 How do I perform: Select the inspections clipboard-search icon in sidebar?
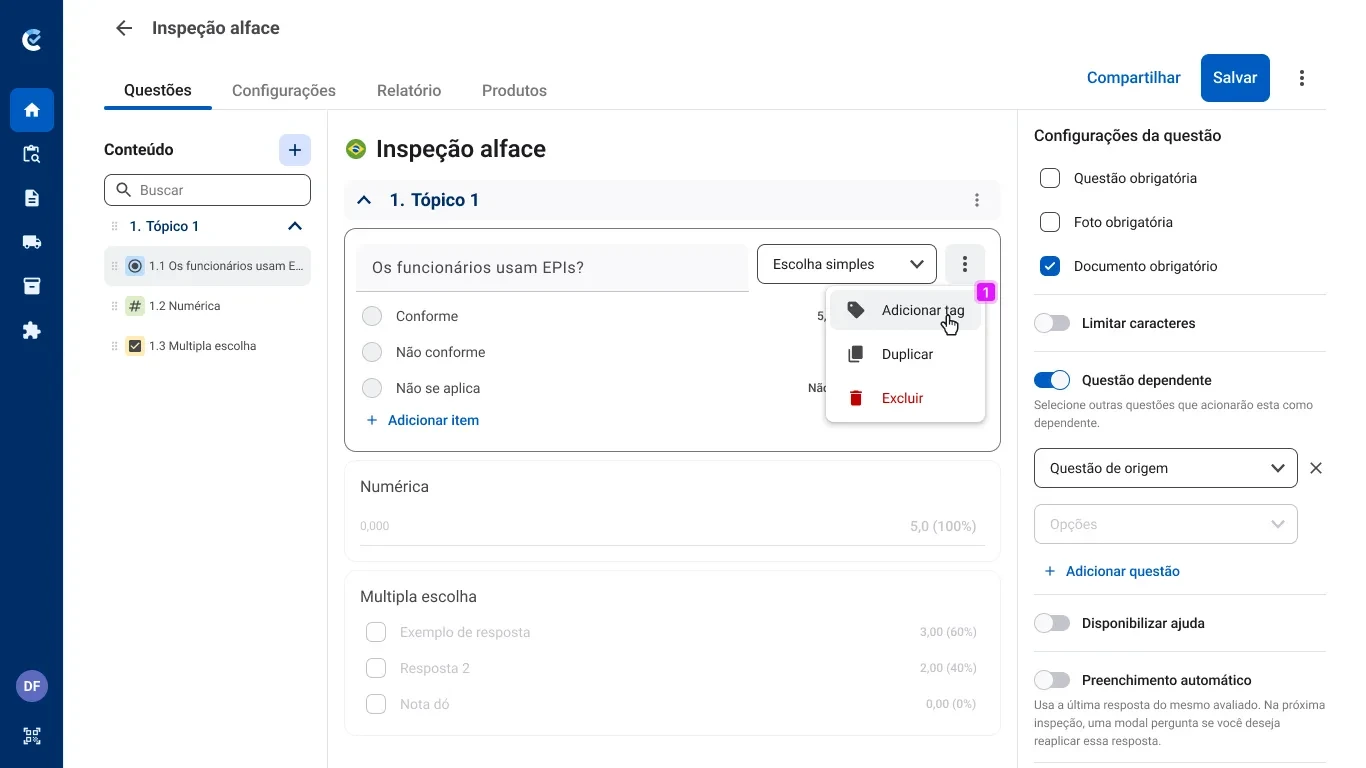click(32, 154)
